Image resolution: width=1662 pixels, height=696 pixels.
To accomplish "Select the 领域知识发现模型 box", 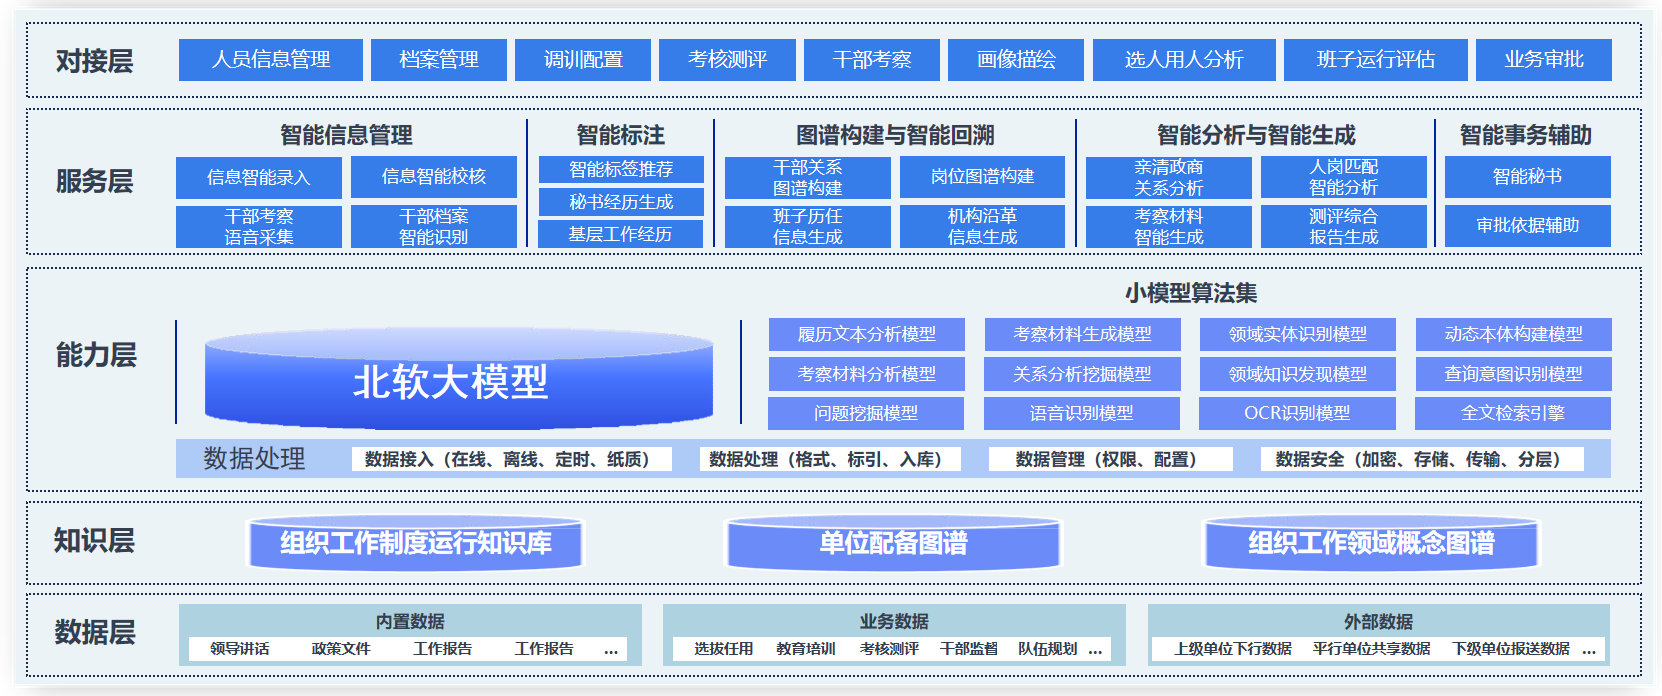I will pyautogui.click(x=1298, y=374).
